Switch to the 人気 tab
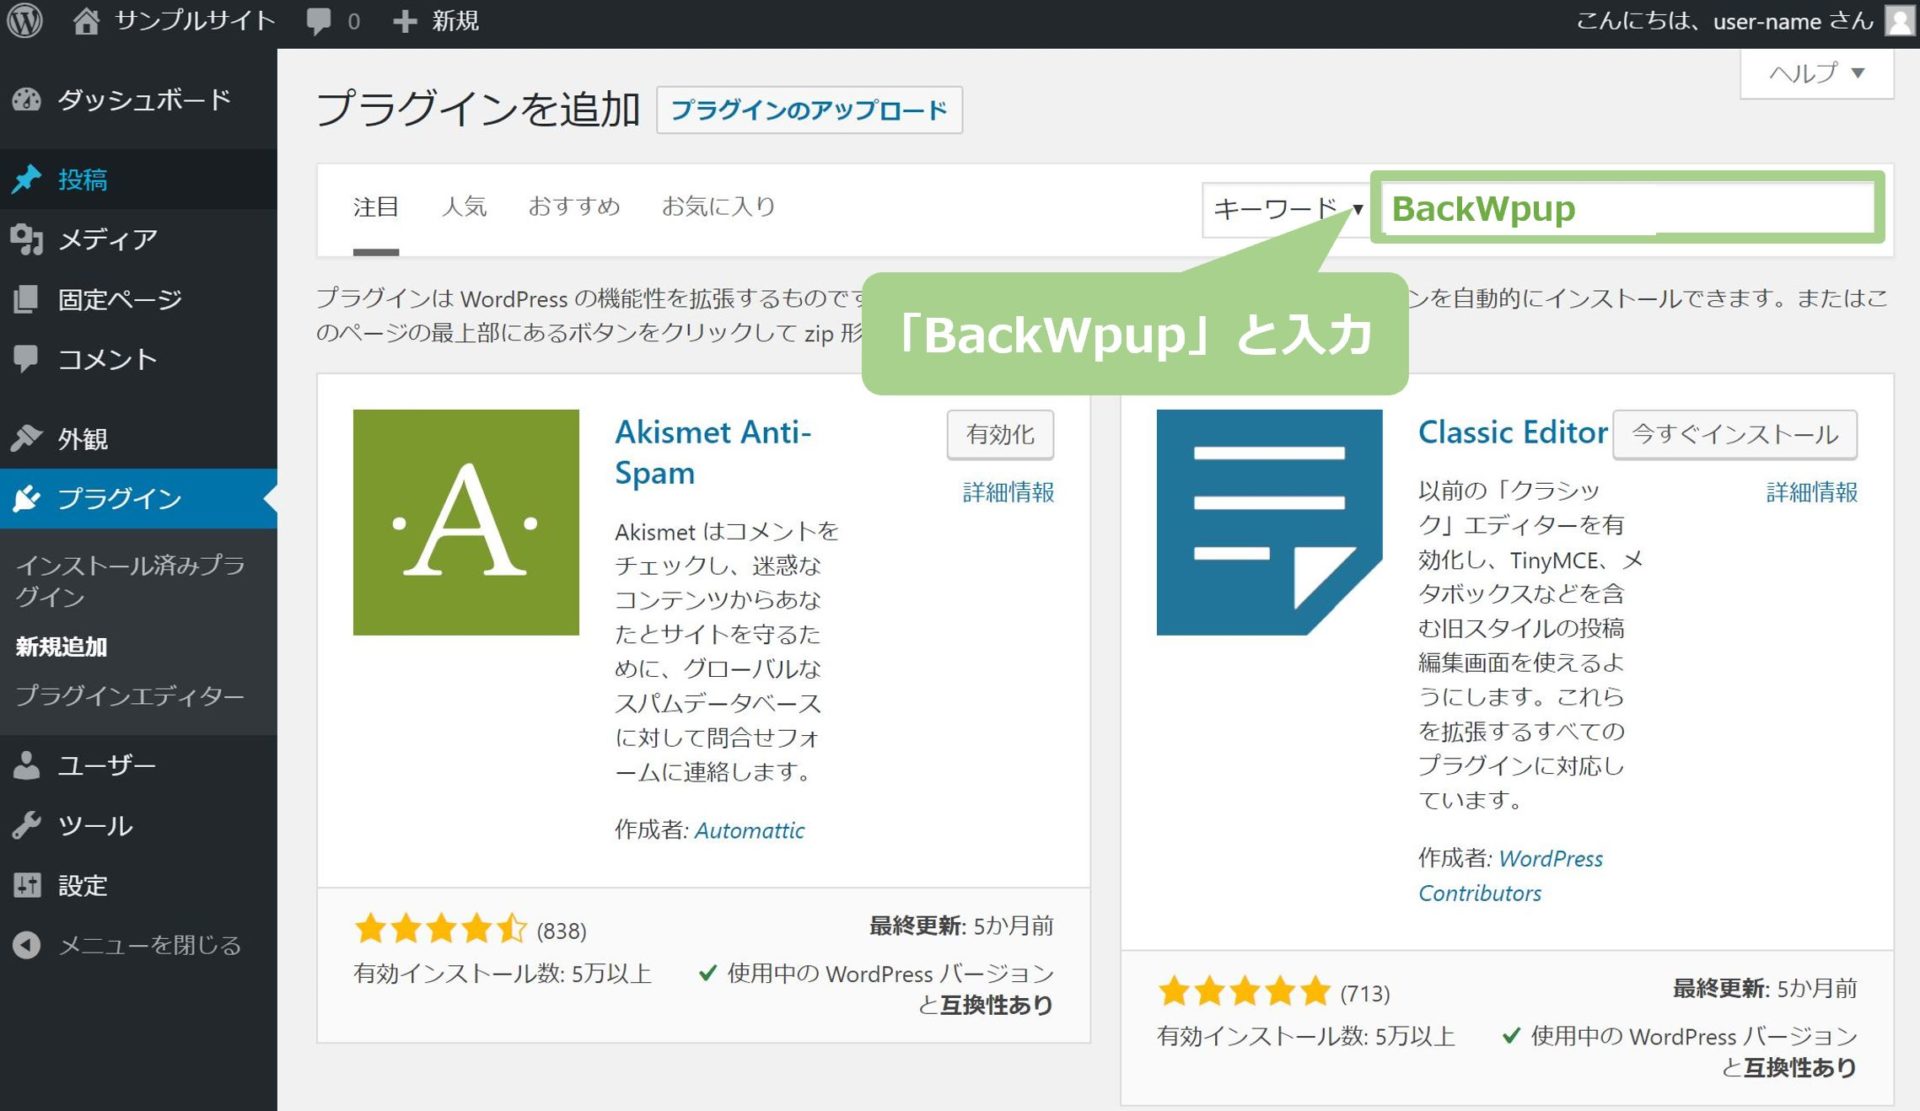 point(465,206)
